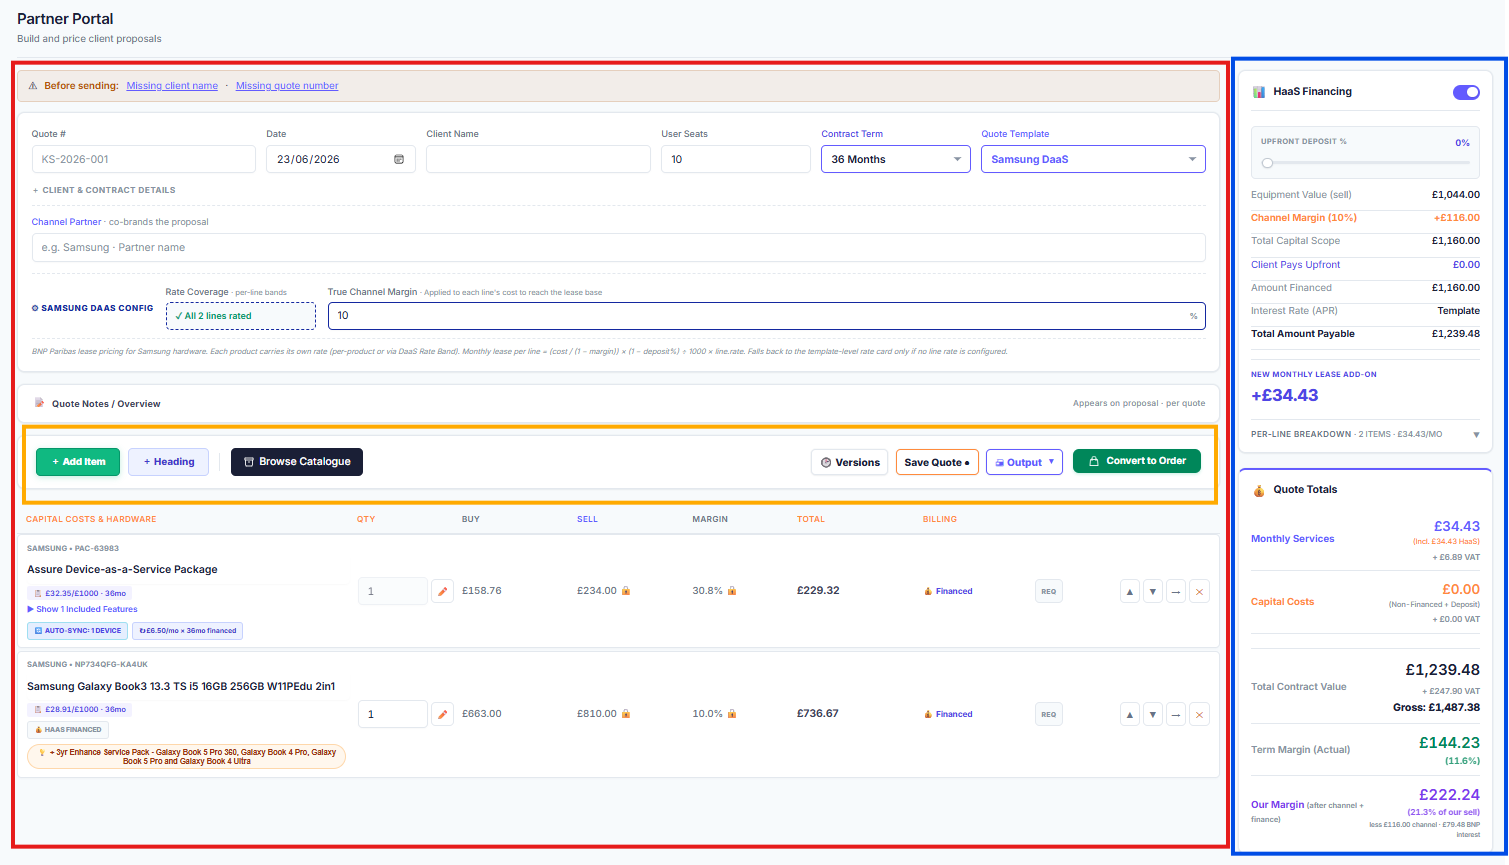Click the Upfront Deposit % slider handle
Image resolution: width=1509 pixels, height=865 pixels.
1267,163
